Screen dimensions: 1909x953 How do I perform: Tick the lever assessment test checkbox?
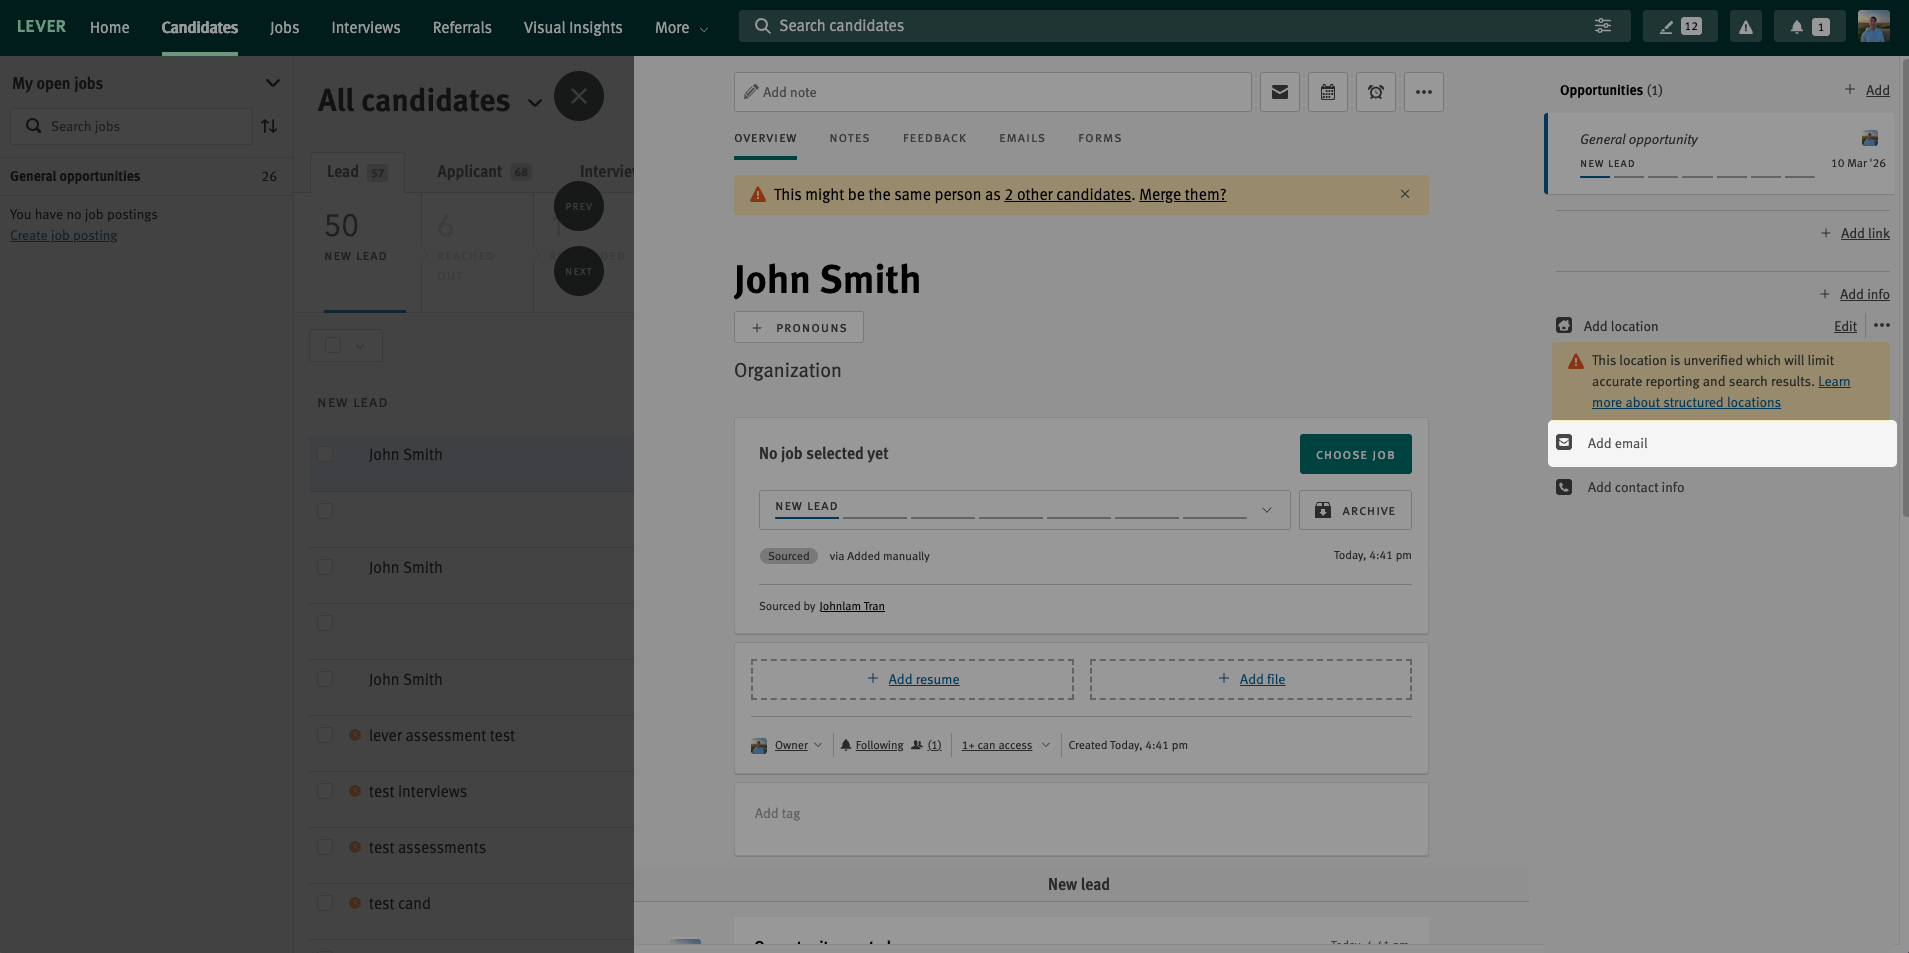coord(325,736)
